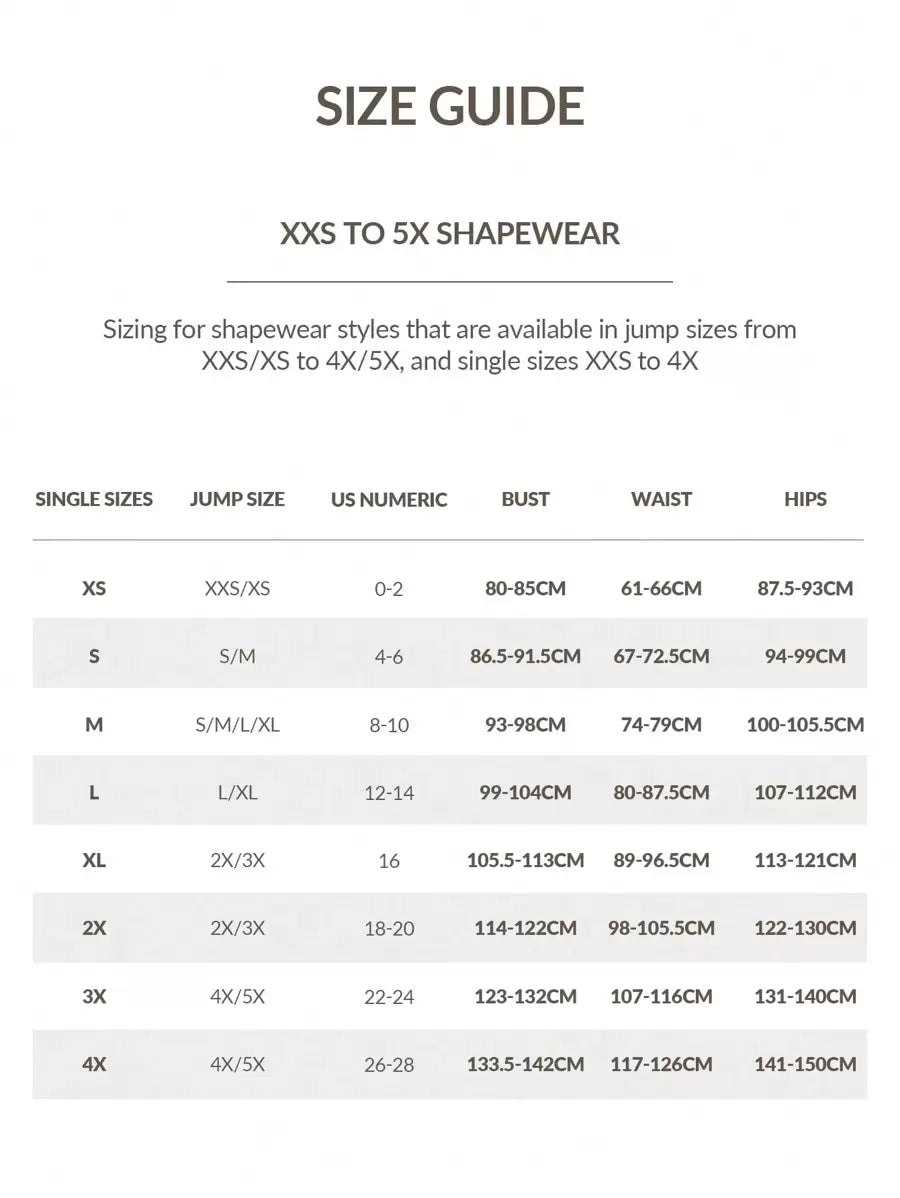This screenshot has width=900, height=1198.
Task: Click the US NUMERIC column header
Action: 389,500
